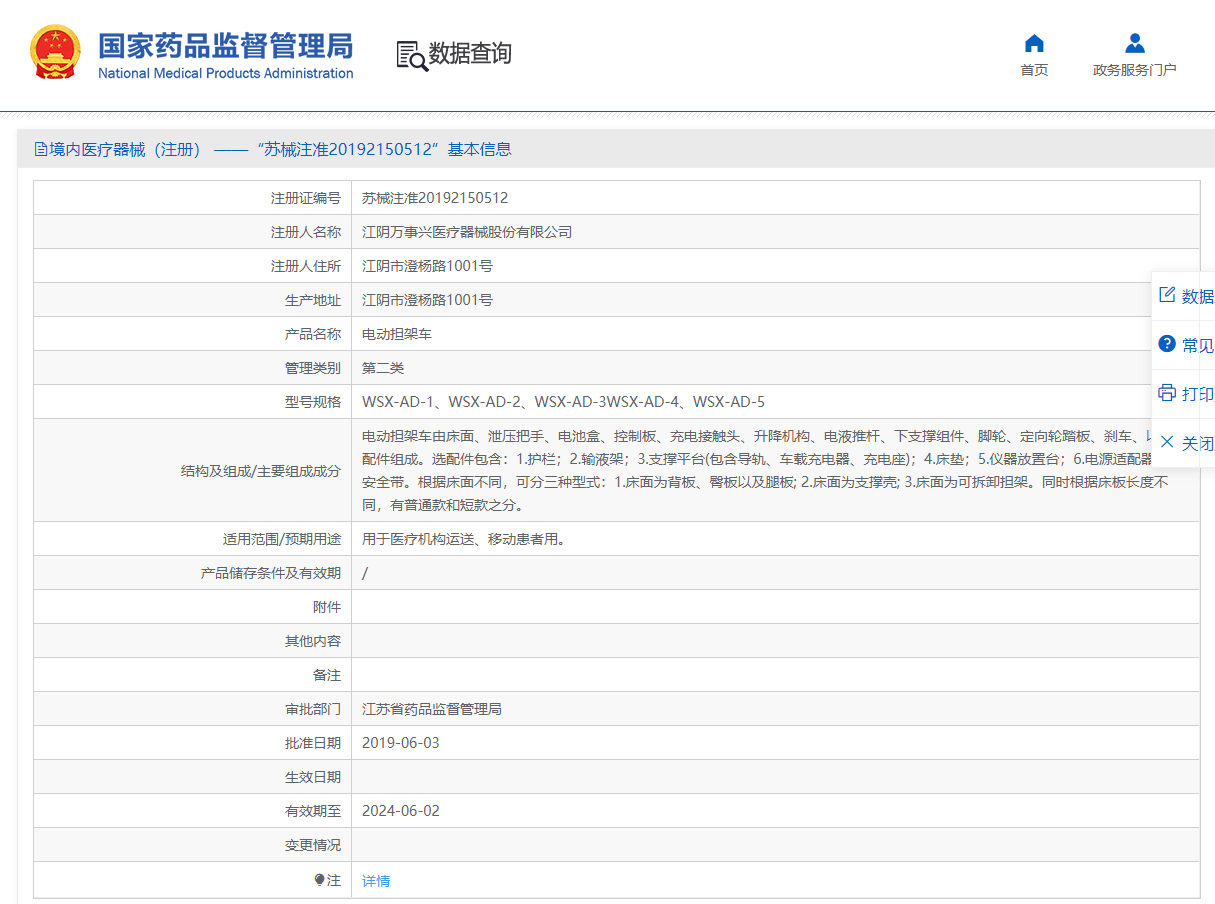Image resolution: width=1215 pixels, height=904 pixels.
Task: Open the 详情 link in the 注 row
Action: 376,881
